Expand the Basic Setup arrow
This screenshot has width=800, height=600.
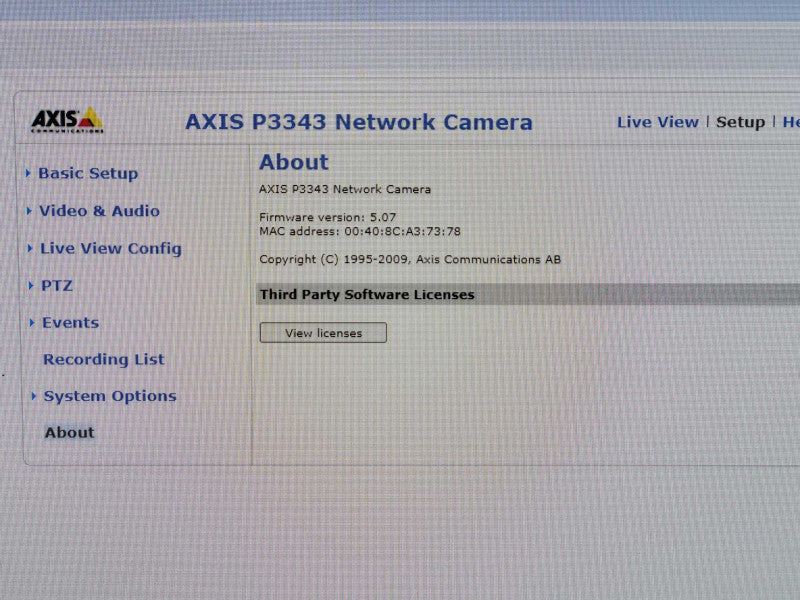click(28, 173)
